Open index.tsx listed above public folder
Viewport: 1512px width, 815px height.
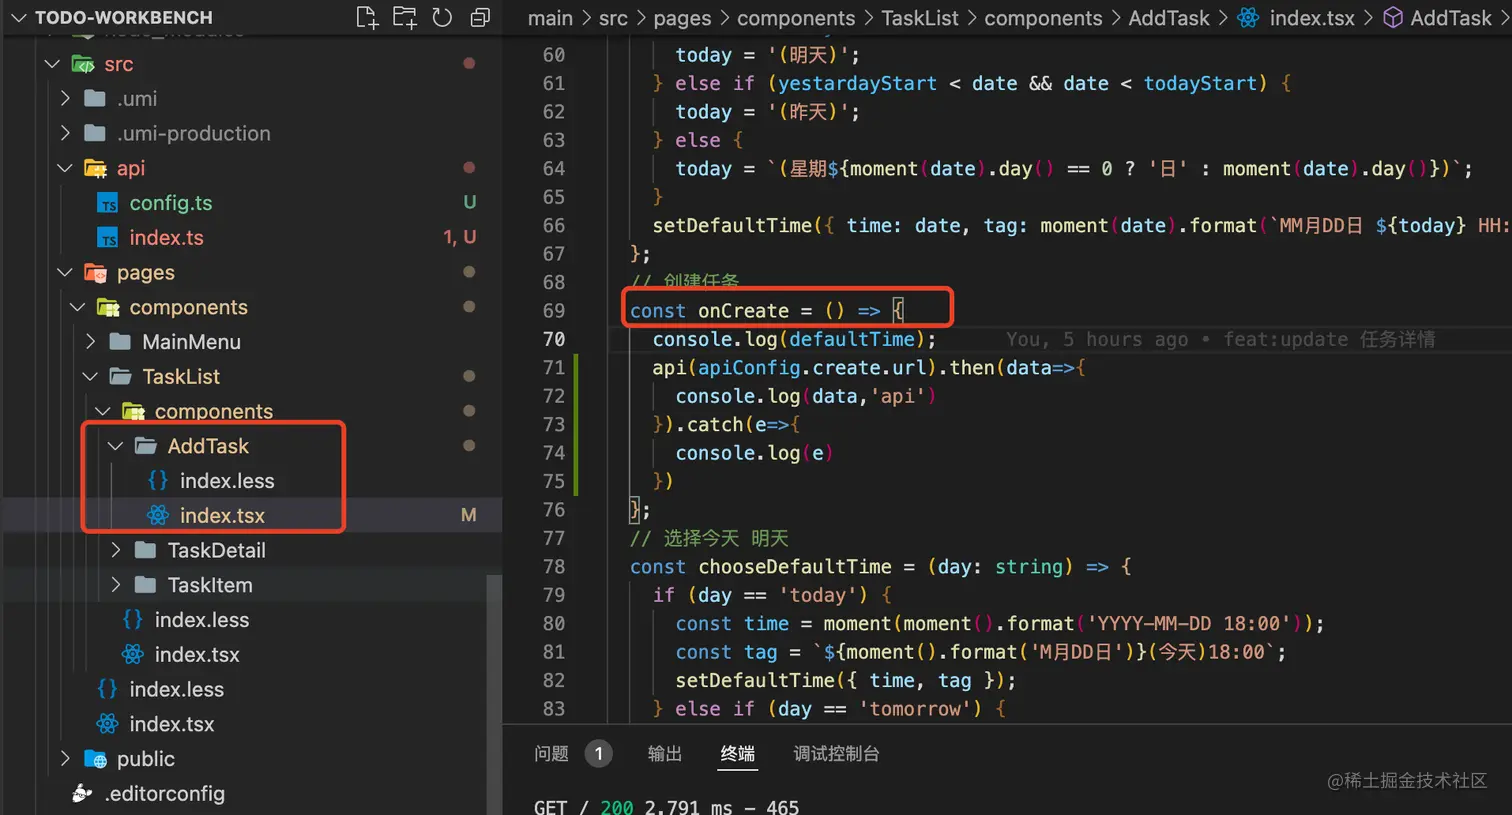tap(171, 724)
